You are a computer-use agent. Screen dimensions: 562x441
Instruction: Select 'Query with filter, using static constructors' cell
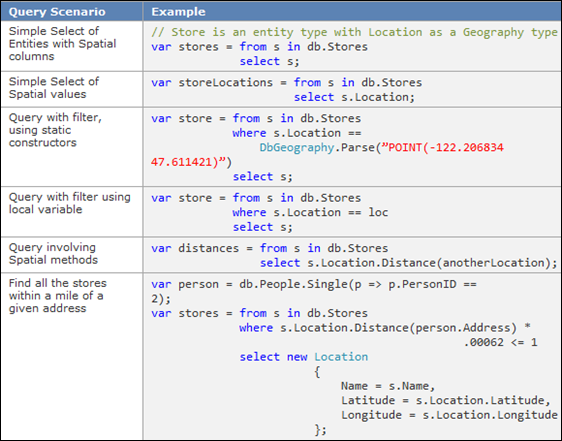pos(72,147)
